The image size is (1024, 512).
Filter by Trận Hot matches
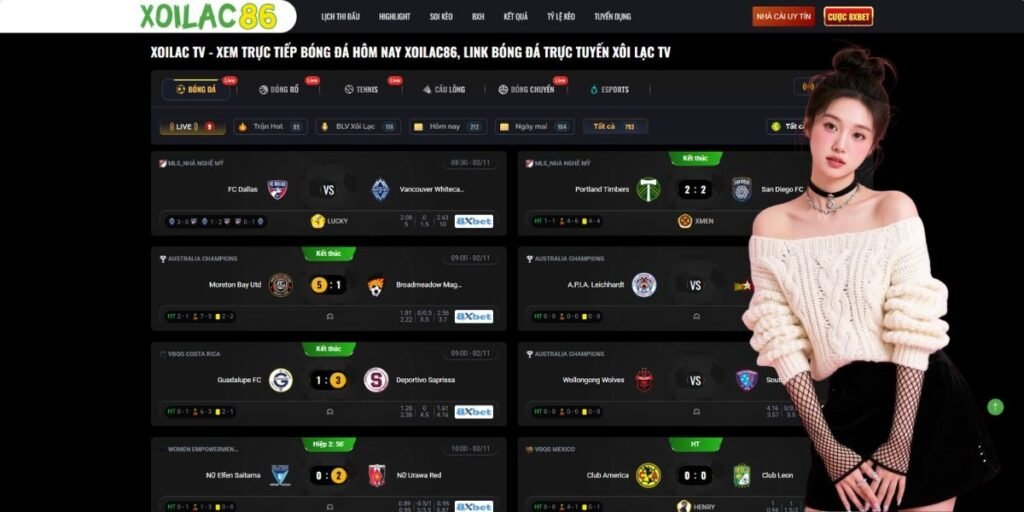[270, 127]
